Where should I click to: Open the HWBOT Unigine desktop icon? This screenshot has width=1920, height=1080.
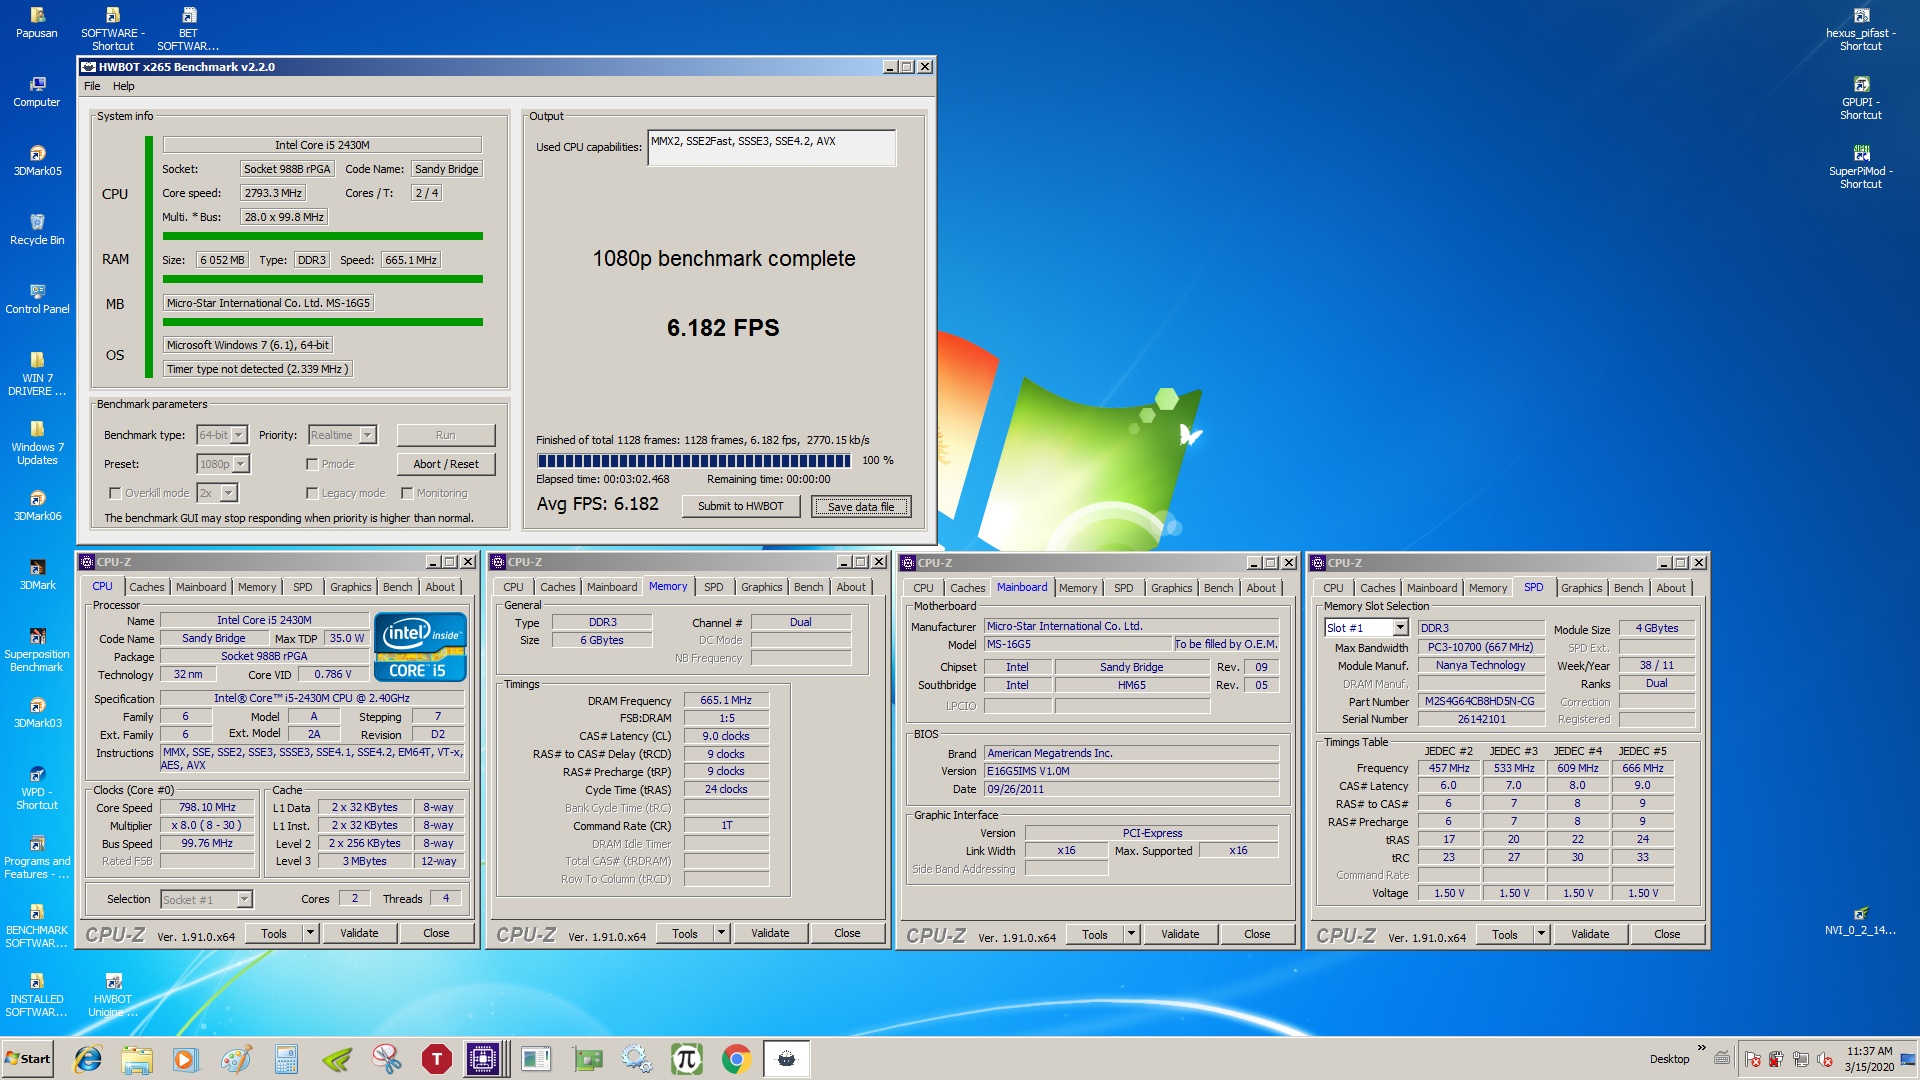pos(113,994)
